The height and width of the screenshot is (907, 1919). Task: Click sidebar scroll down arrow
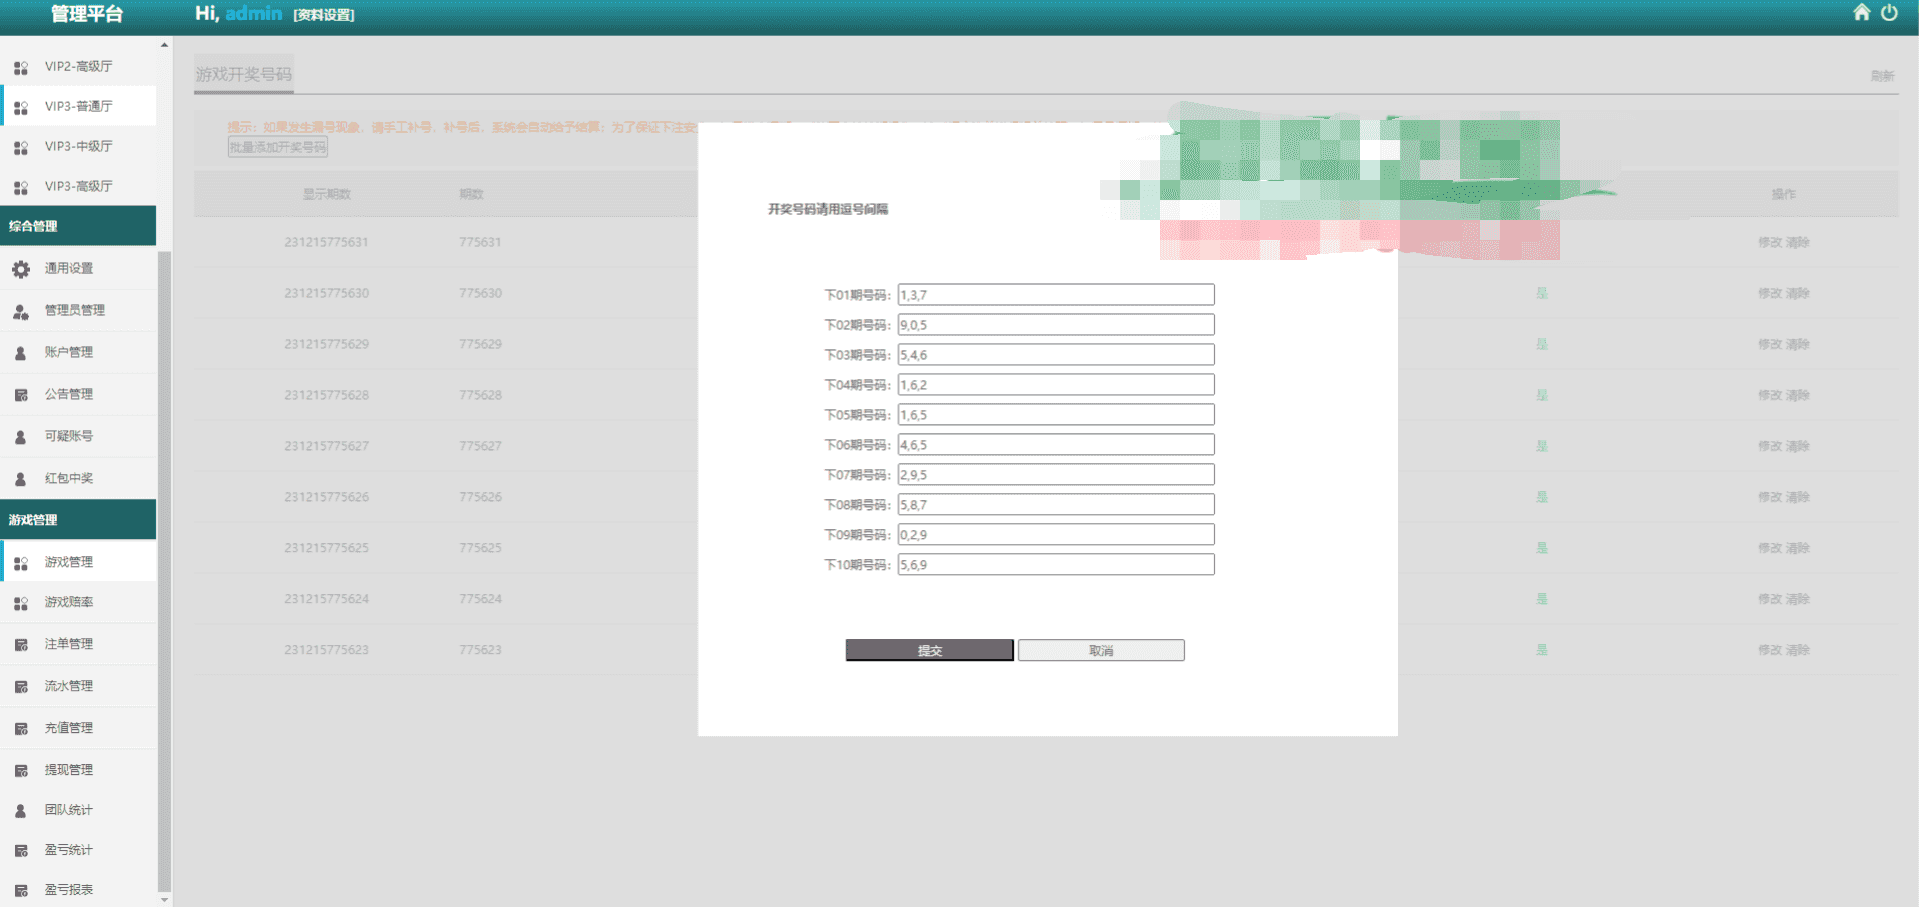164,900
